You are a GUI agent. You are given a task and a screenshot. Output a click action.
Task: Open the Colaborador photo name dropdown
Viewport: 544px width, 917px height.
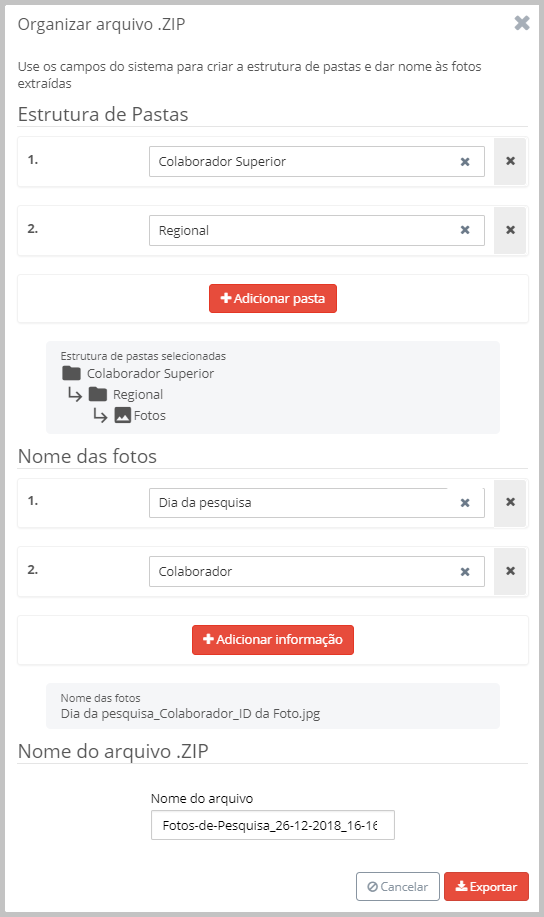tap(316, 571)
